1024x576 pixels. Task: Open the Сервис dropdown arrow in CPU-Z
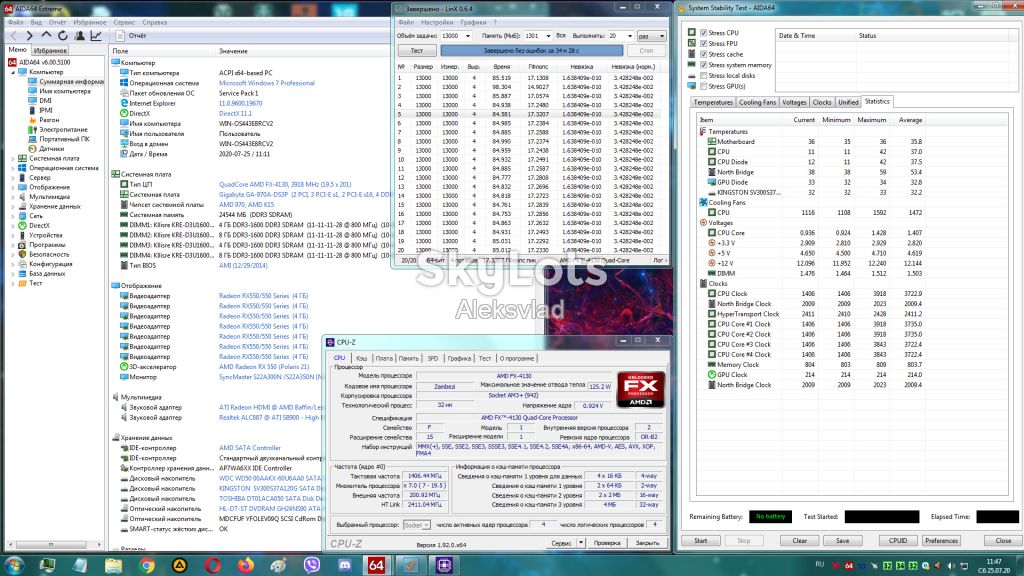tap(581, 543)
